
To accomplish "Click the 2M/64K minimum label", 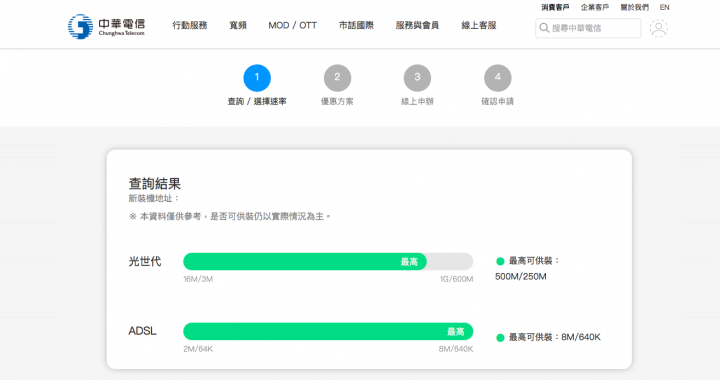I will click(198, 349).
